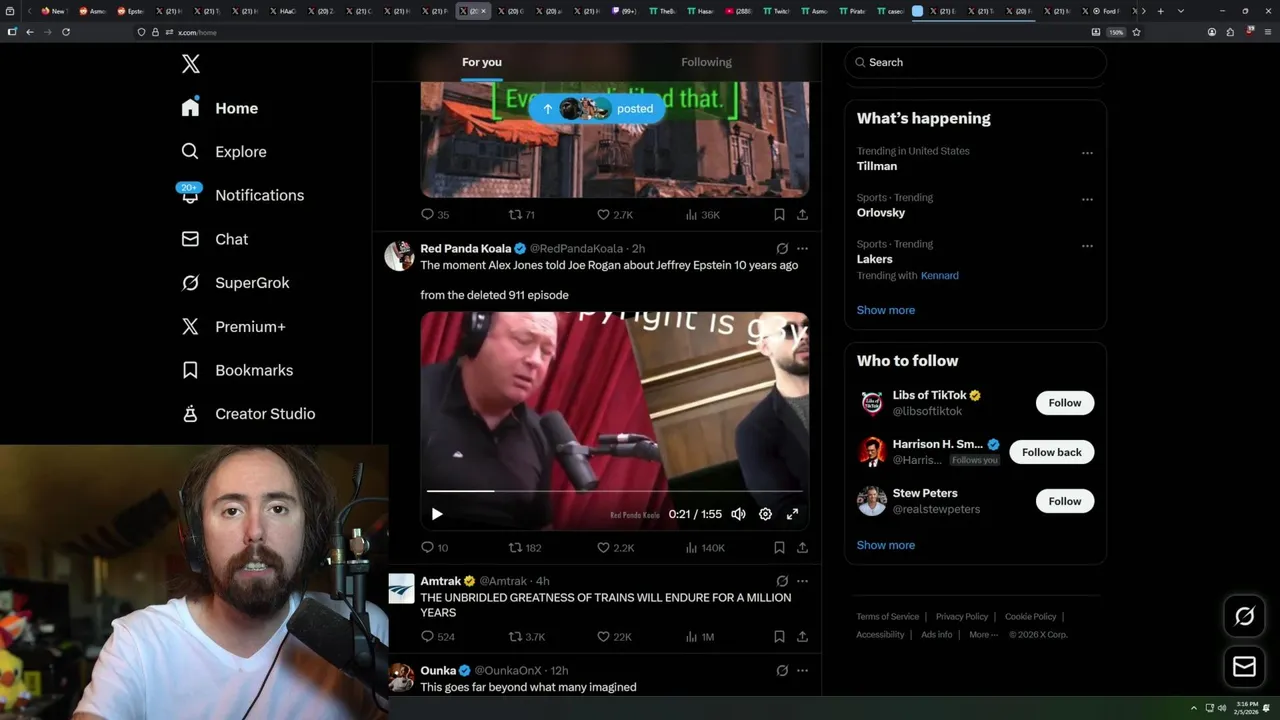Click the search input field

pos(975,62)
